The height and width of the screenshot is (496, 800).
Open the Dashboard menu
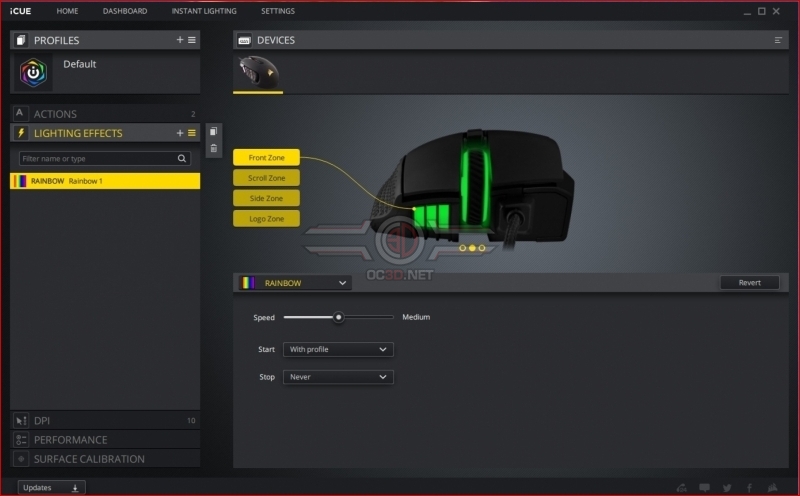[125, 11]
